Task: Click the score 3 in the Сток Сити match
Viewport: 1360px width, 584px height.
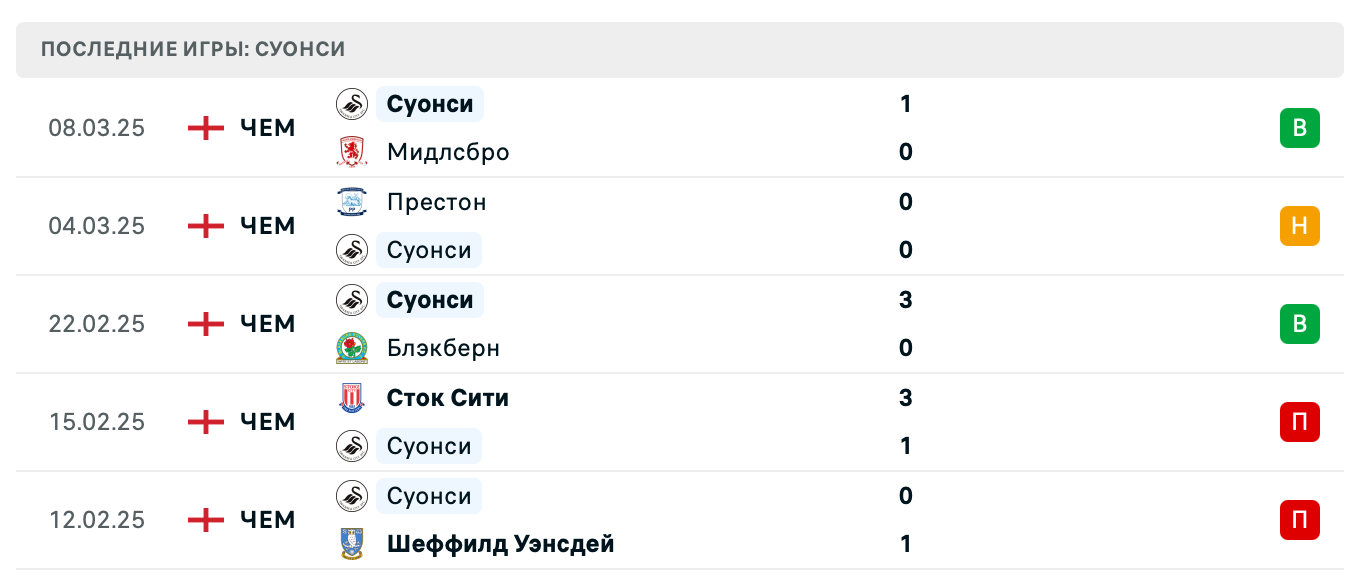Action: (x=905, y=398)
